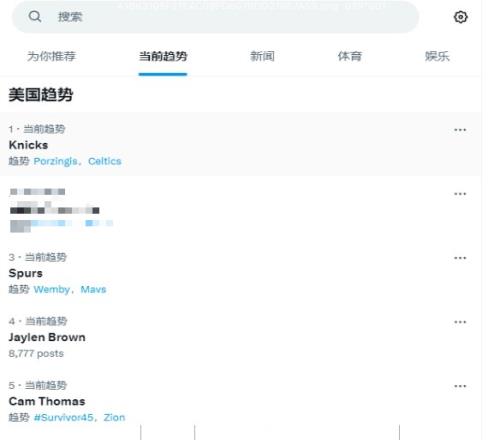500x440 pixels.
Task: Click the search magnifier icon
Action: (35, 16)
